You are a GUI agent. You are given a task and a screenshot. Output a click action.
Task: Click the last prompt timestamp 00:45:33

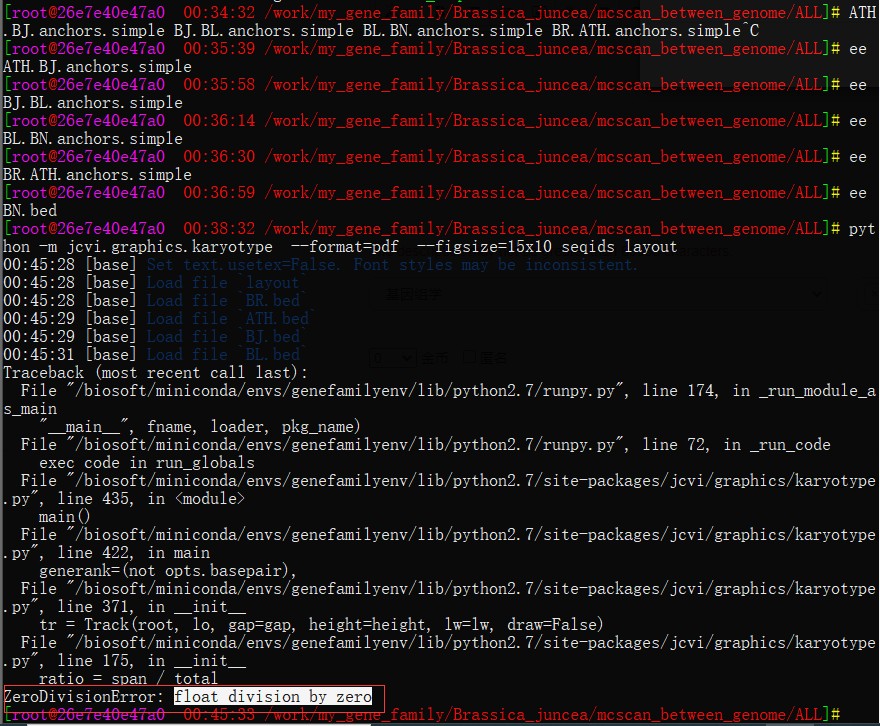(x=219, y=715)
